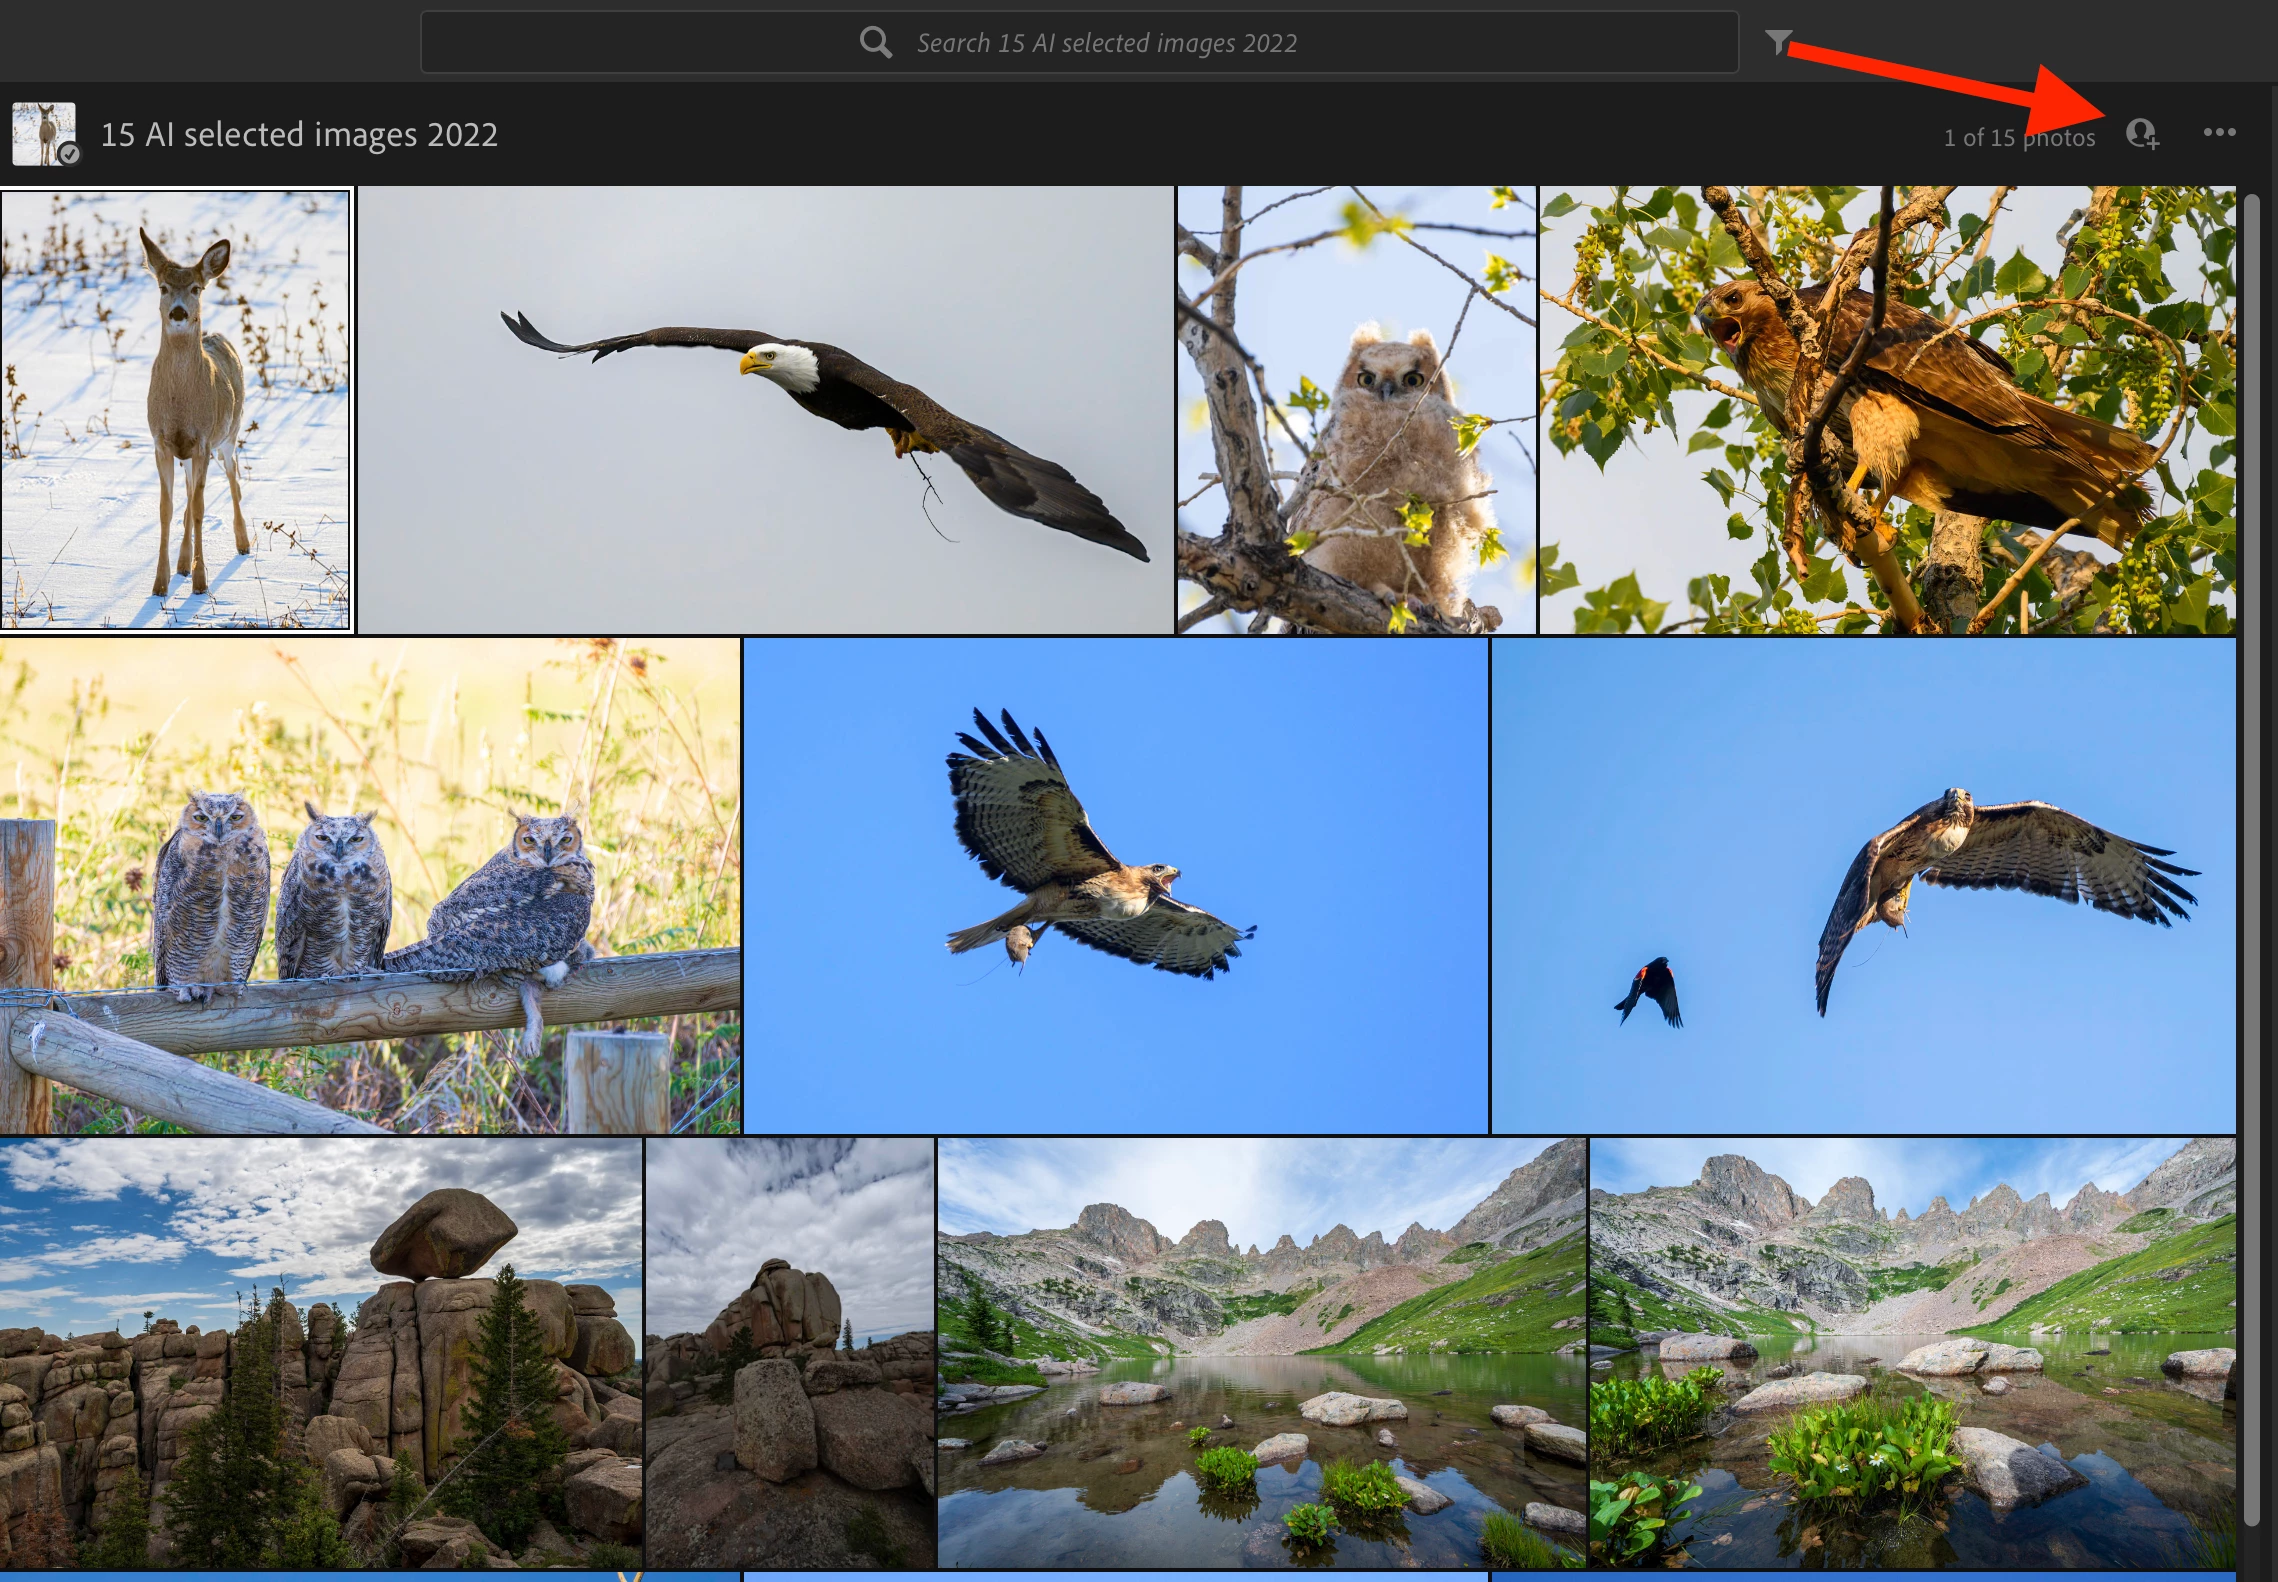Open the three-dot more options menu
The image size is (2278, 1582).
(2219, 133)
